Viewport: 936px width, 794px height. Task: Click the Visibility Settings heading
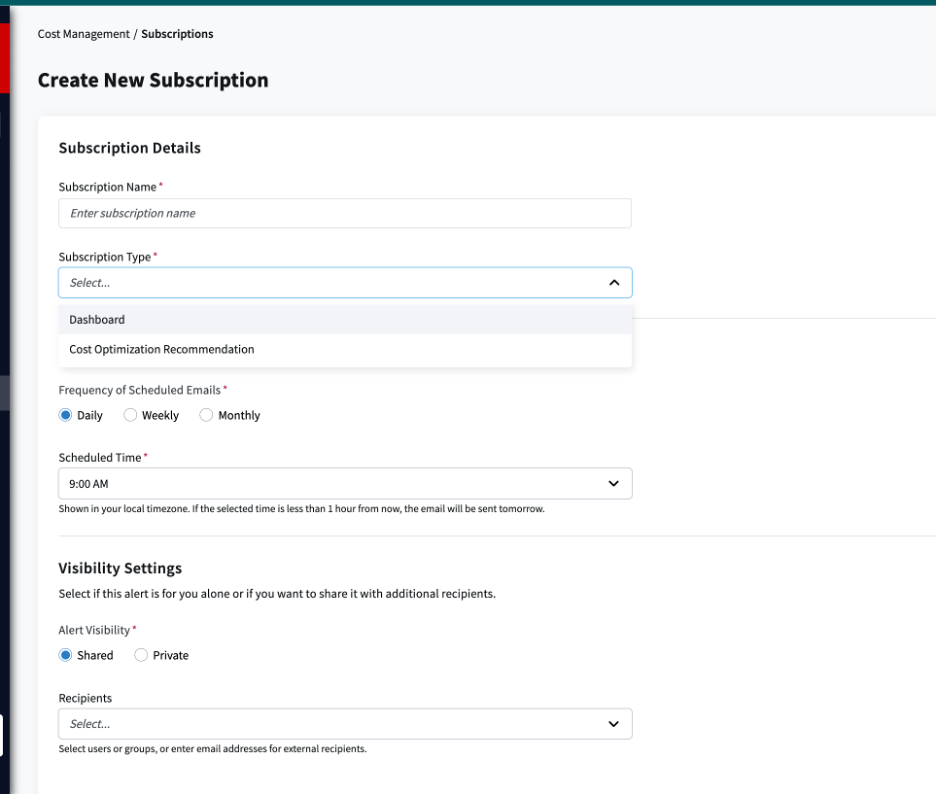[120, 568]
